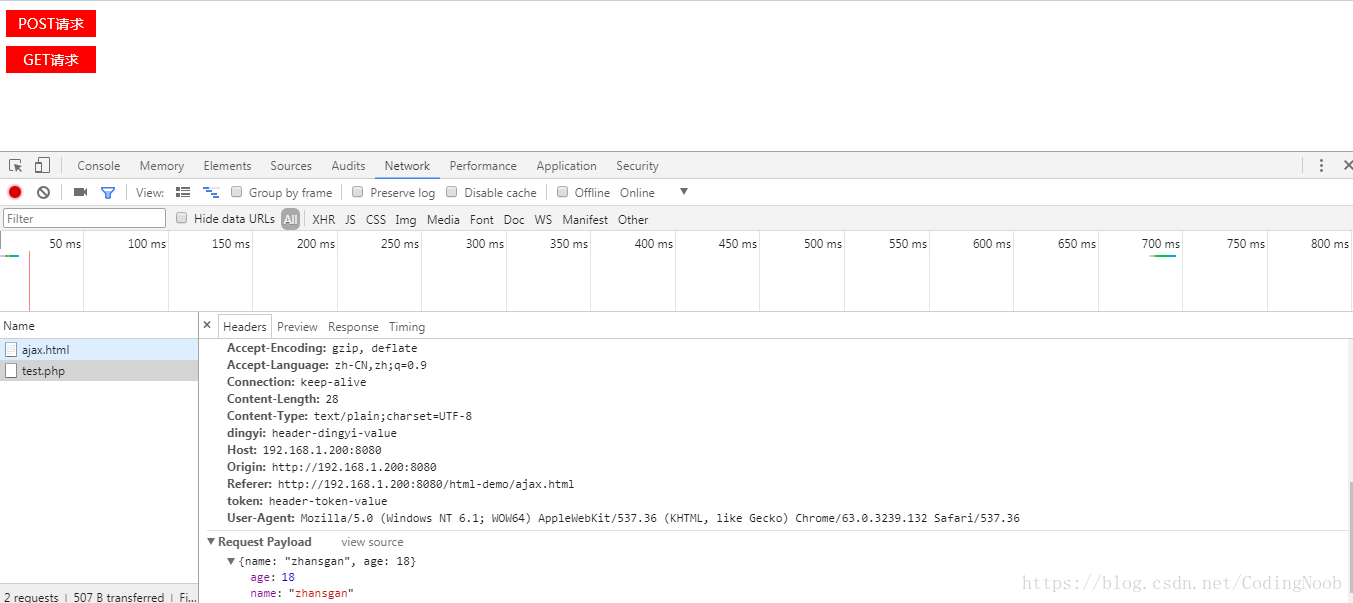
Task: Toggle the network filter funnel icon
Action: (108, 192)
